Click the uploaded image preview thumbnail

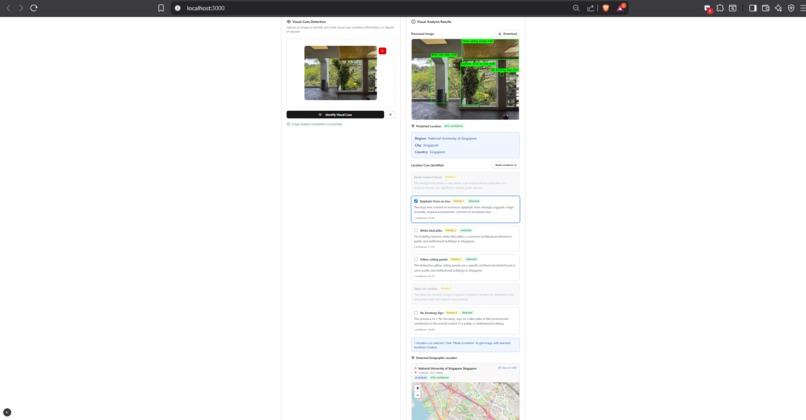point(340,73)
